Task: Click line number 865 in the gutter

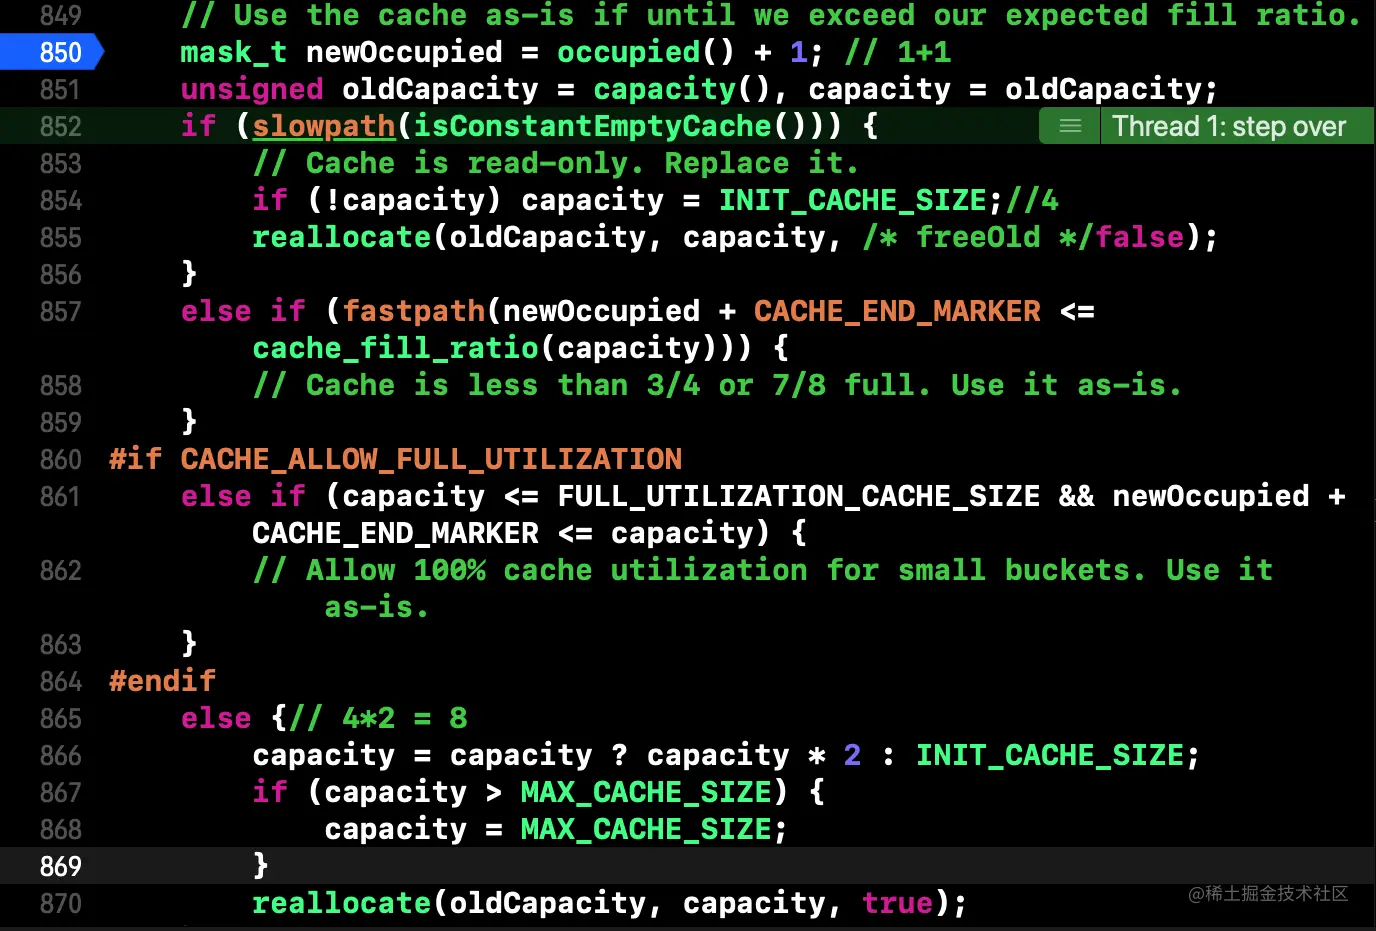Action: coord(60,718)
